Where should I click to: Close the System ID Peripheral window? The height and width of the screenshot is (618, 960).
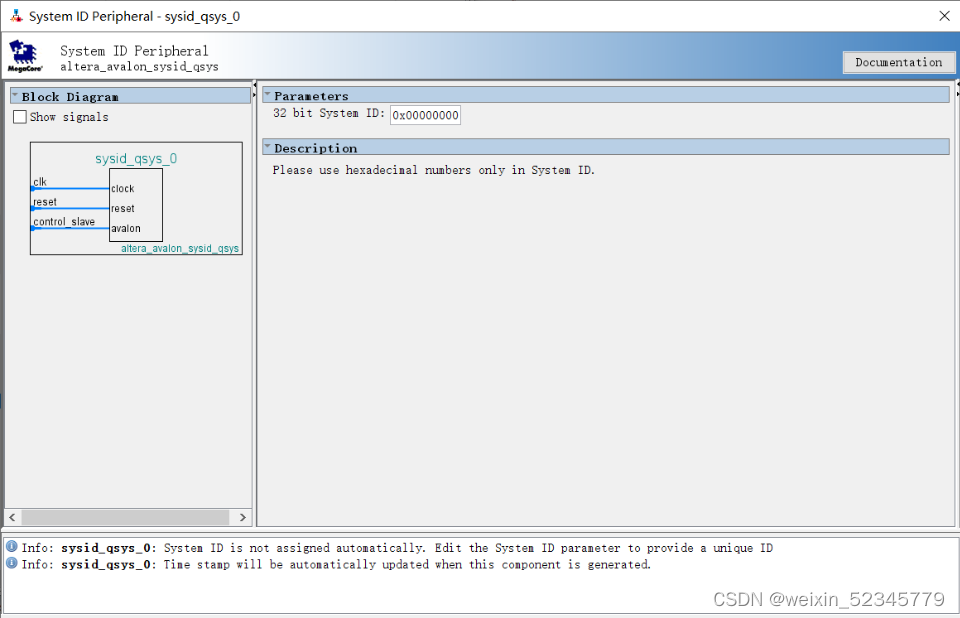[944, 16]
